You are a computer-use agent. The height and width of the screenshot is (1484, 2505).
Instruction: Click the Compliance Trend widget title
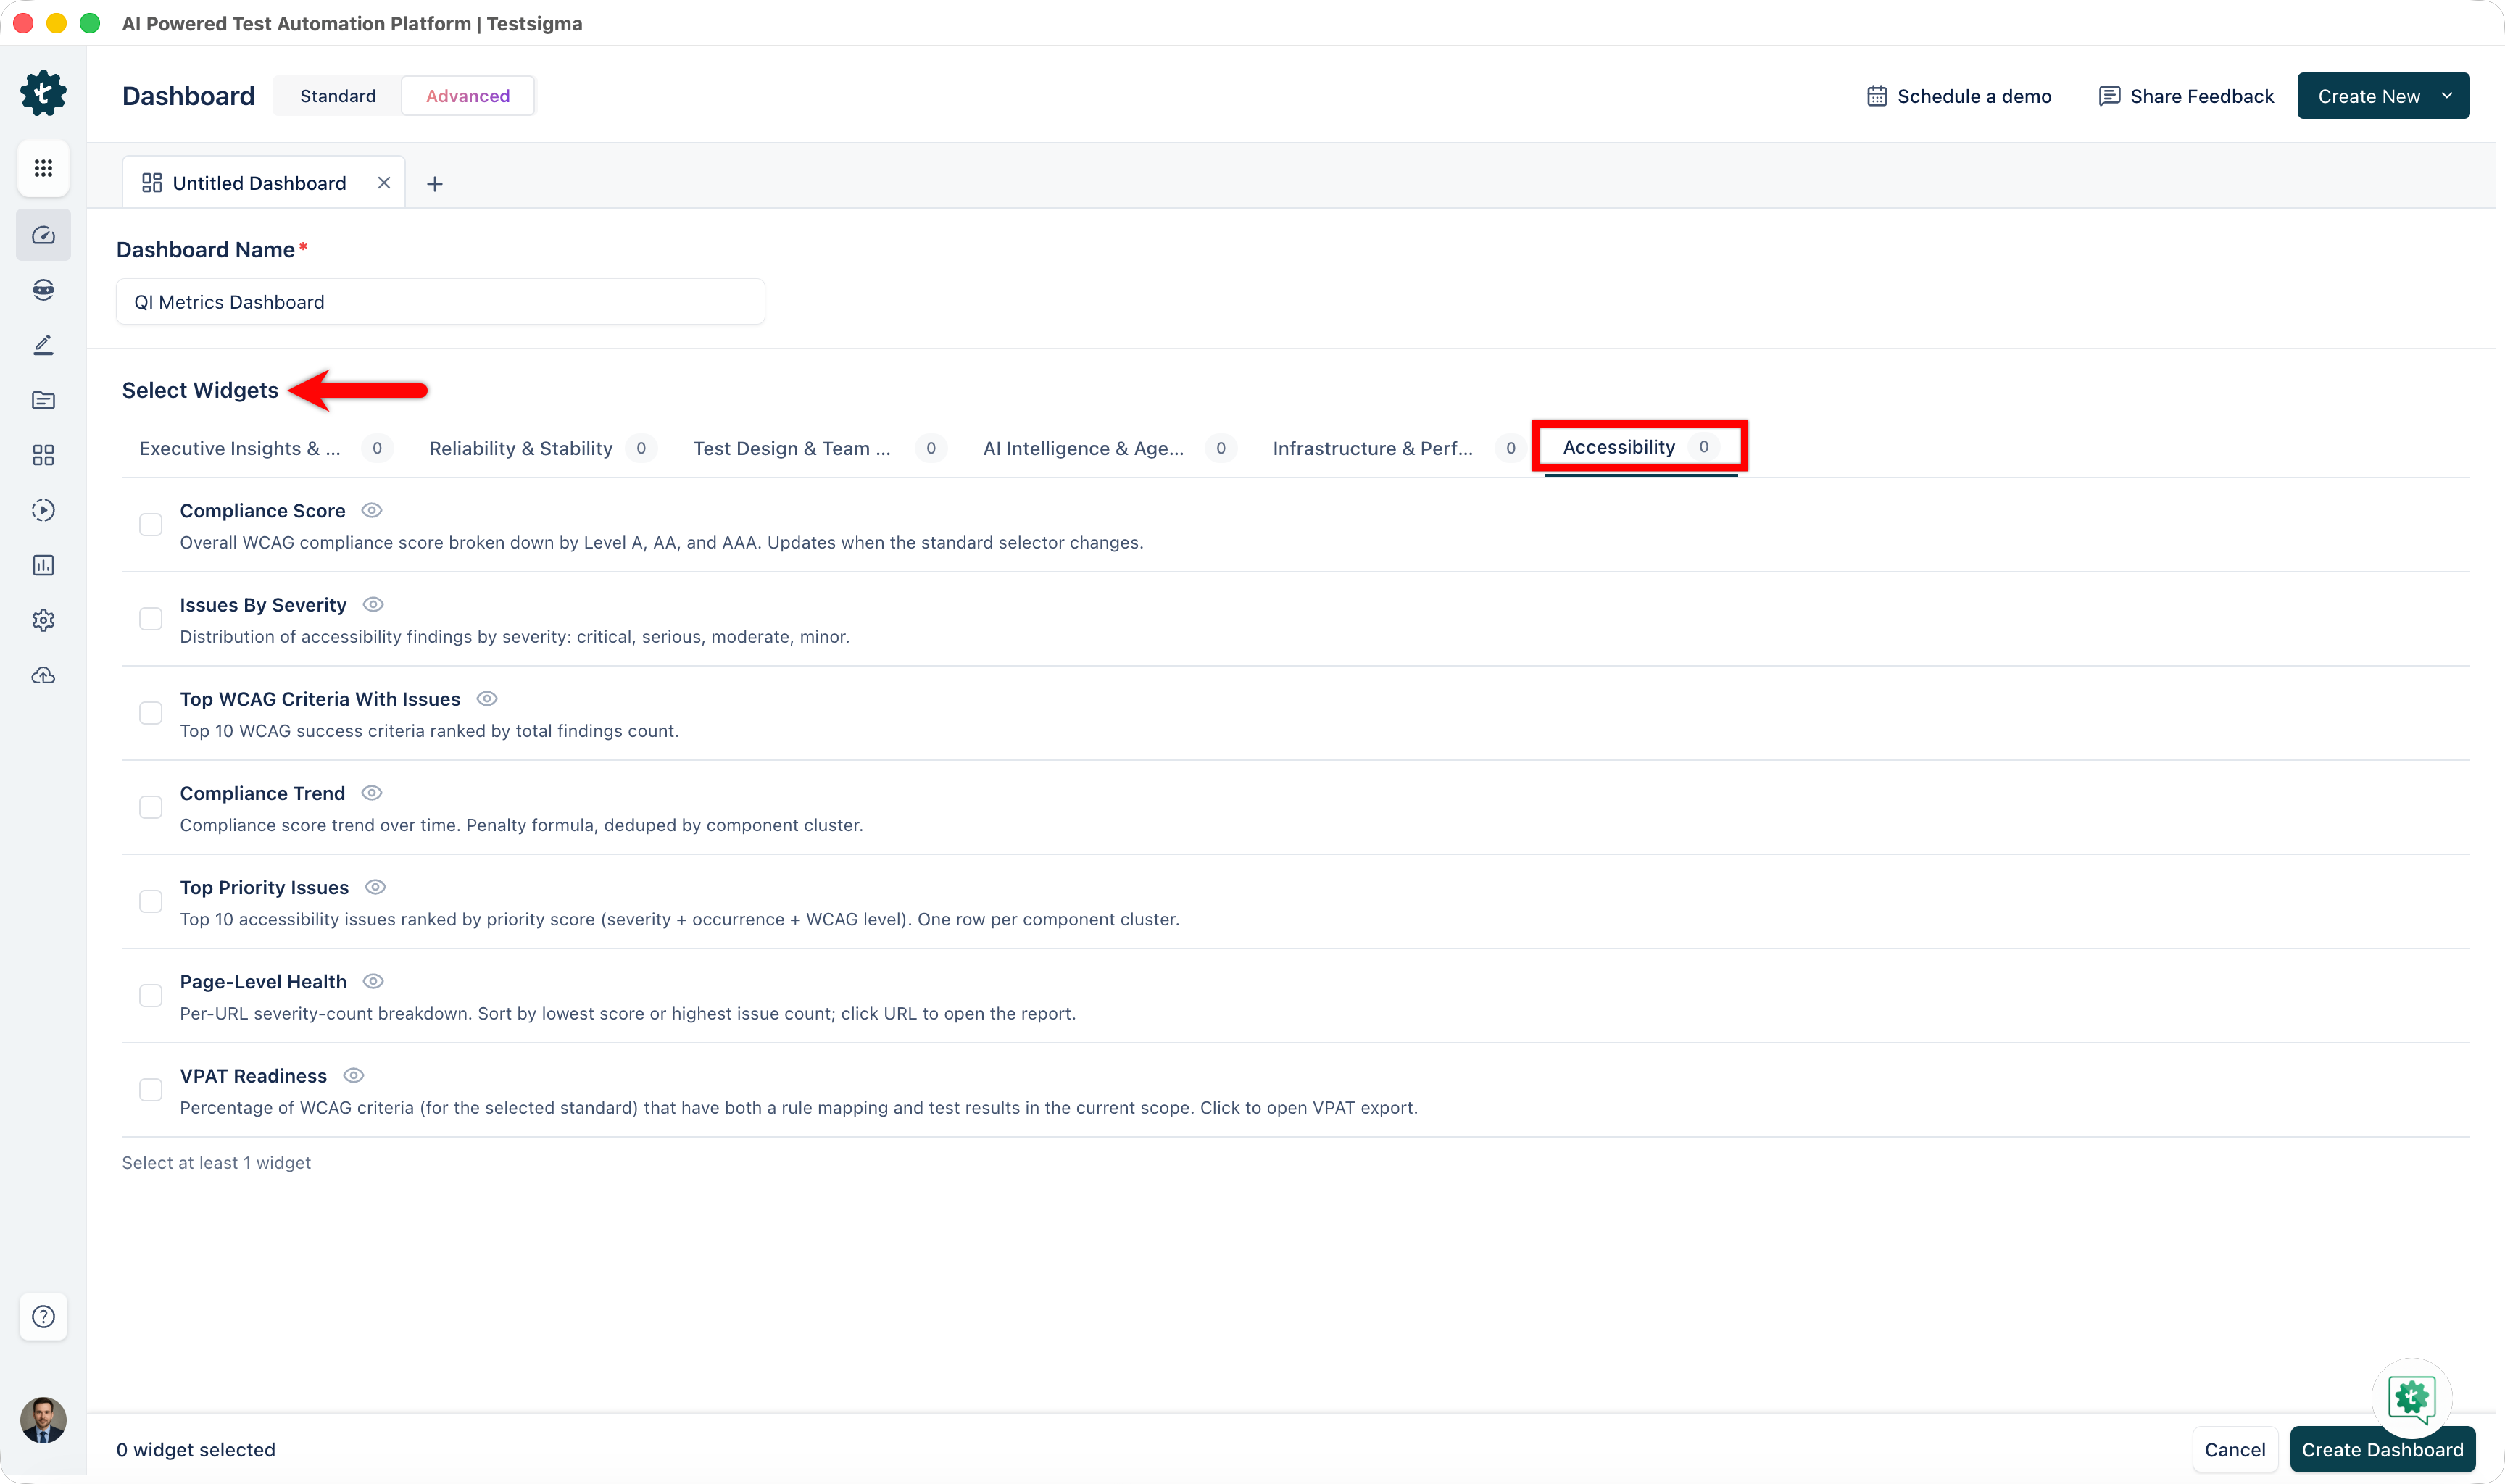[262, 794]
